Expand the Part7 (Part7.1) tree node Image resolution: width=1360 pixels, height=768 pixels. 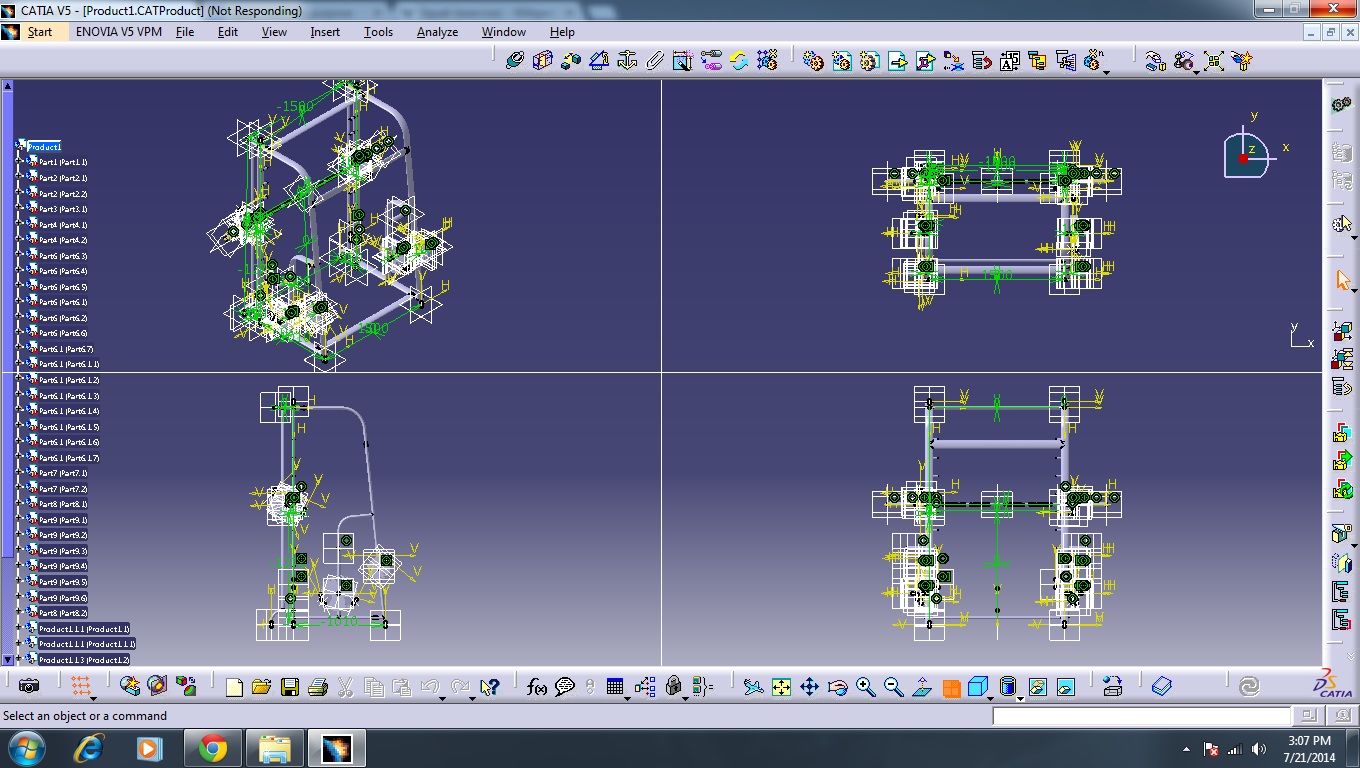19,473
